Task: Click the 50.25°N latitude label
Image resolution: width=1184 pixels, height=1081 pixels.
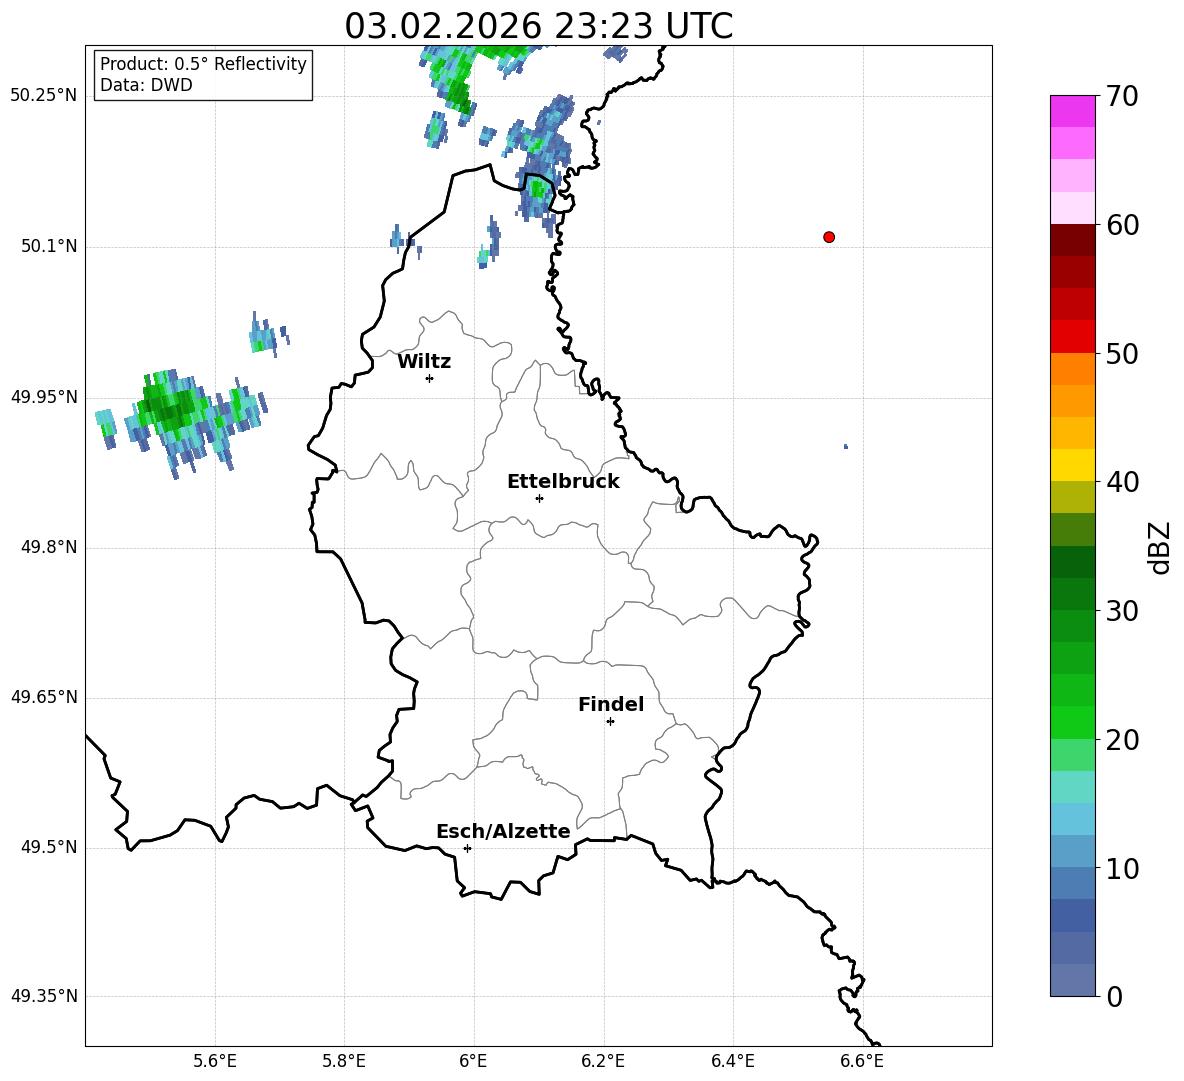Action: click(44, 96)
